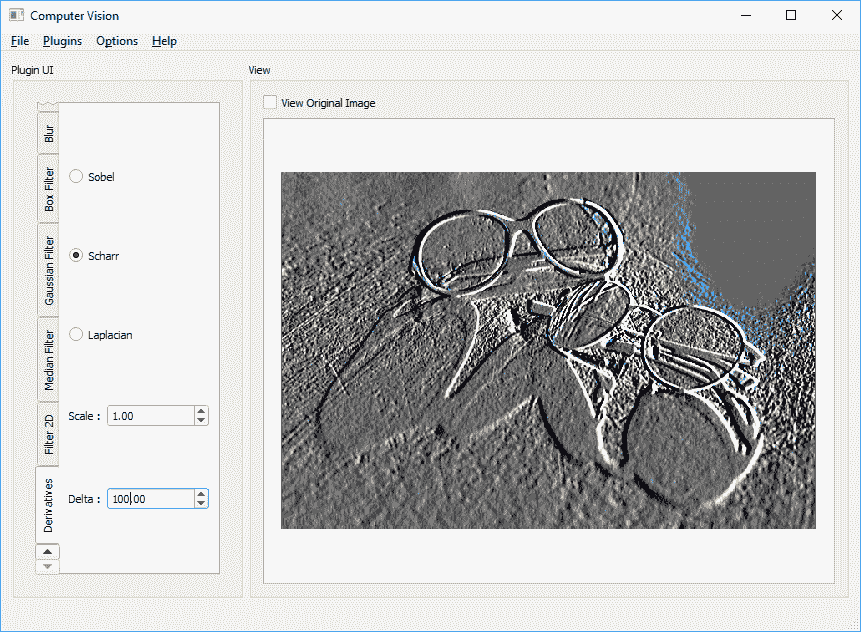The height and width of the screenshot is (632, 861).
Task: Decrease the Scale value with down arrow
Action: pos(201,421)
